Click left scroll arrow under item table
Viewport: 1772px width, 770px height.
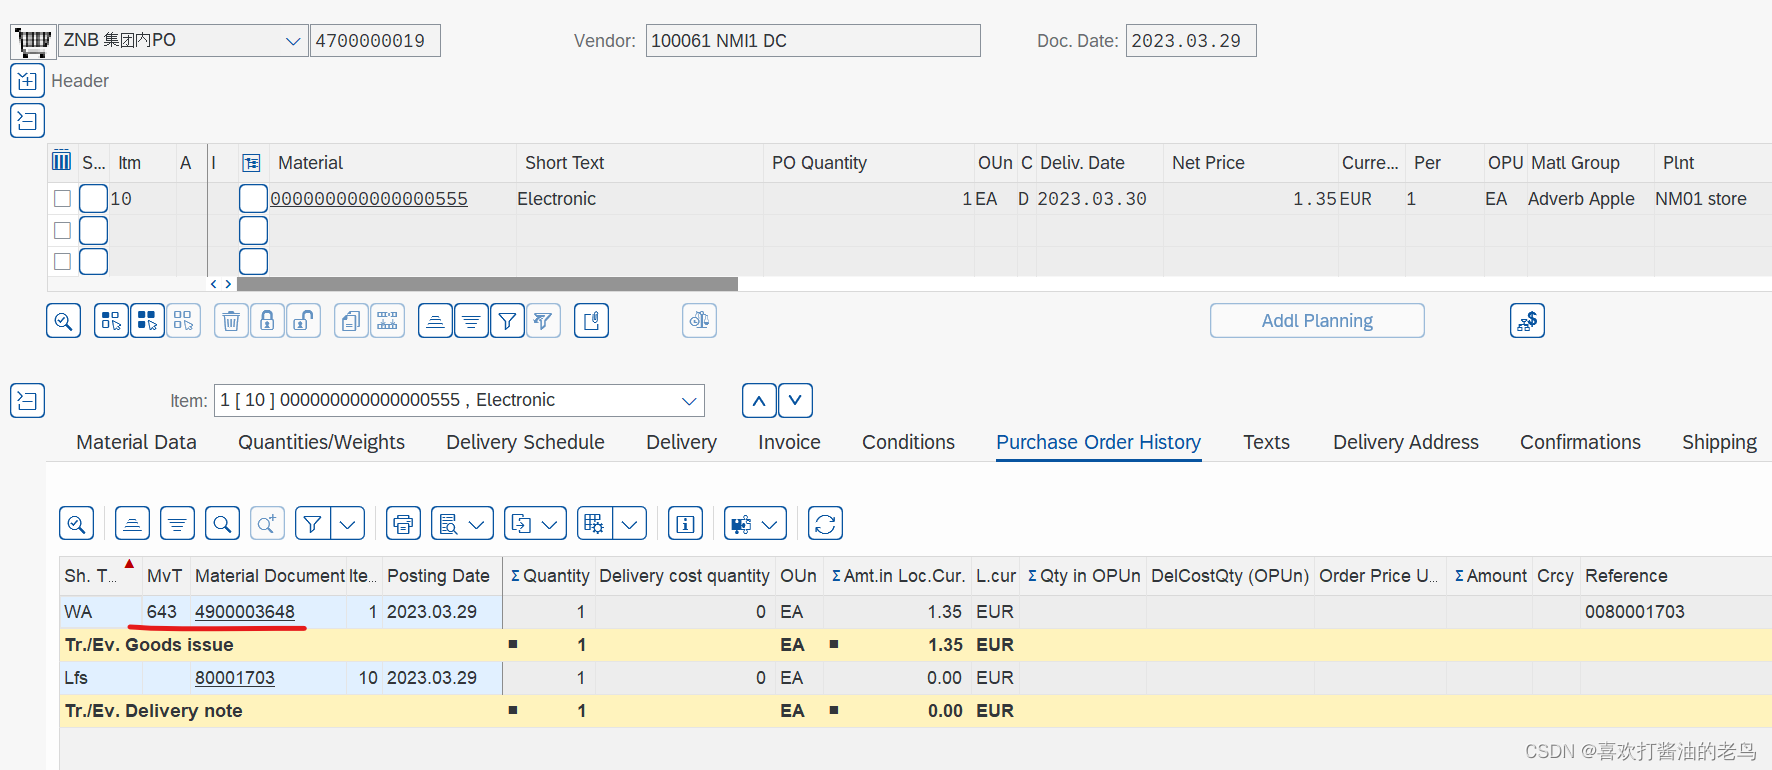tap(213, 285)
